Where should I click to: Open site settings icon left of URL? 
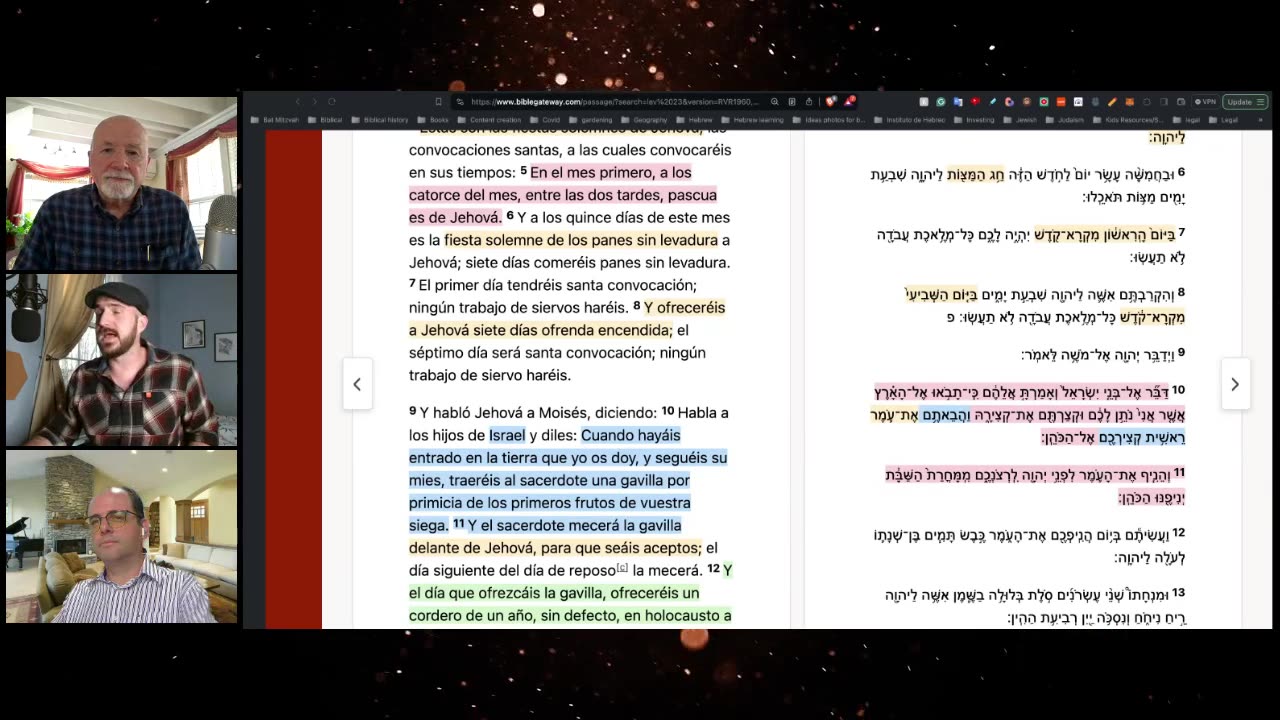(460, 101)
